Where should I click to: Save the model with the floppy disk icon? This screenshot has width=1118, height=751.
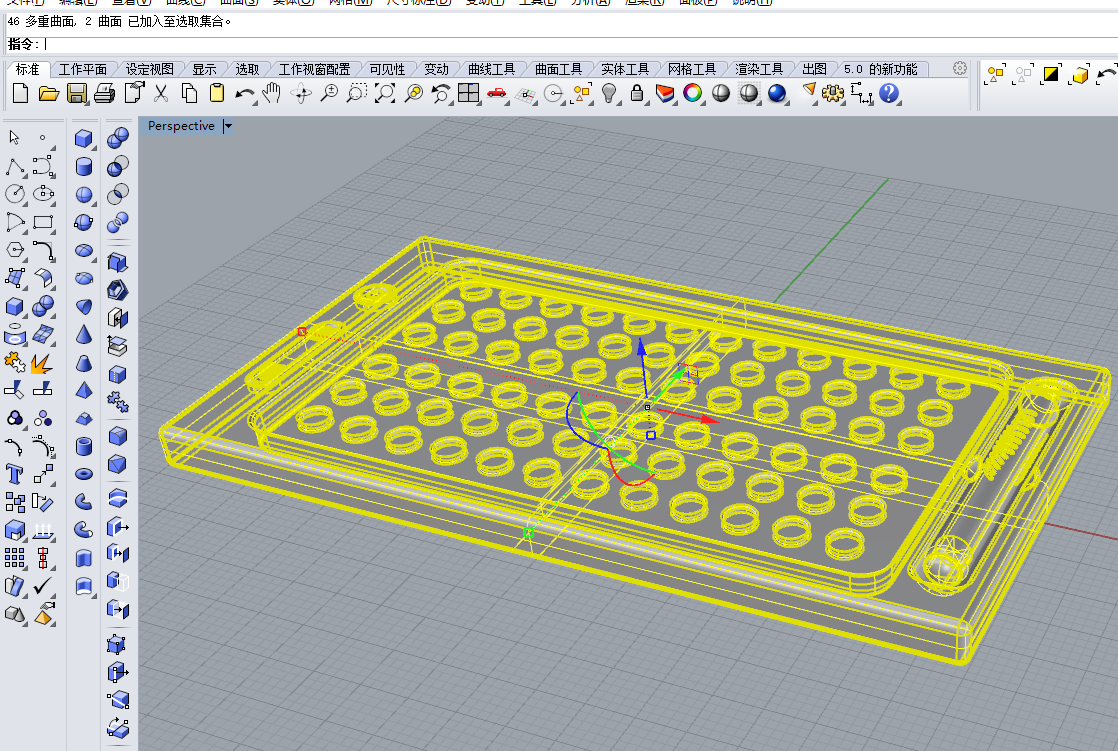pos(76,93)
